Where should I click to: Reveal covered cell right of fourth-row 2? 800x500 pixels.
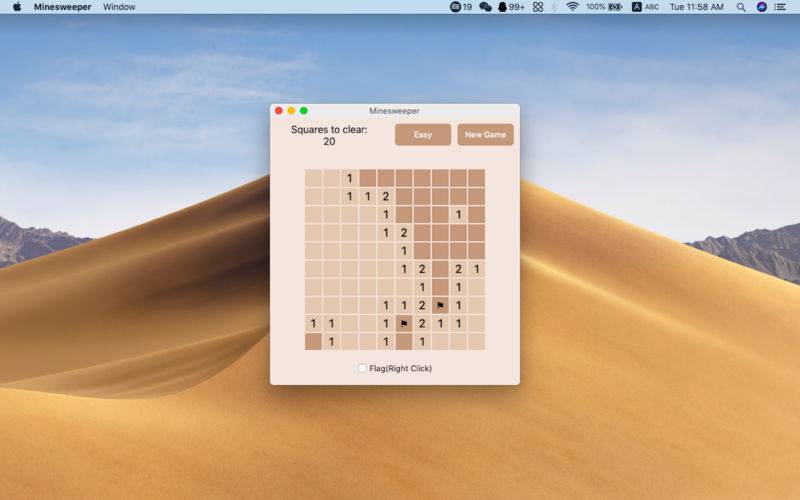pos(422,233)
